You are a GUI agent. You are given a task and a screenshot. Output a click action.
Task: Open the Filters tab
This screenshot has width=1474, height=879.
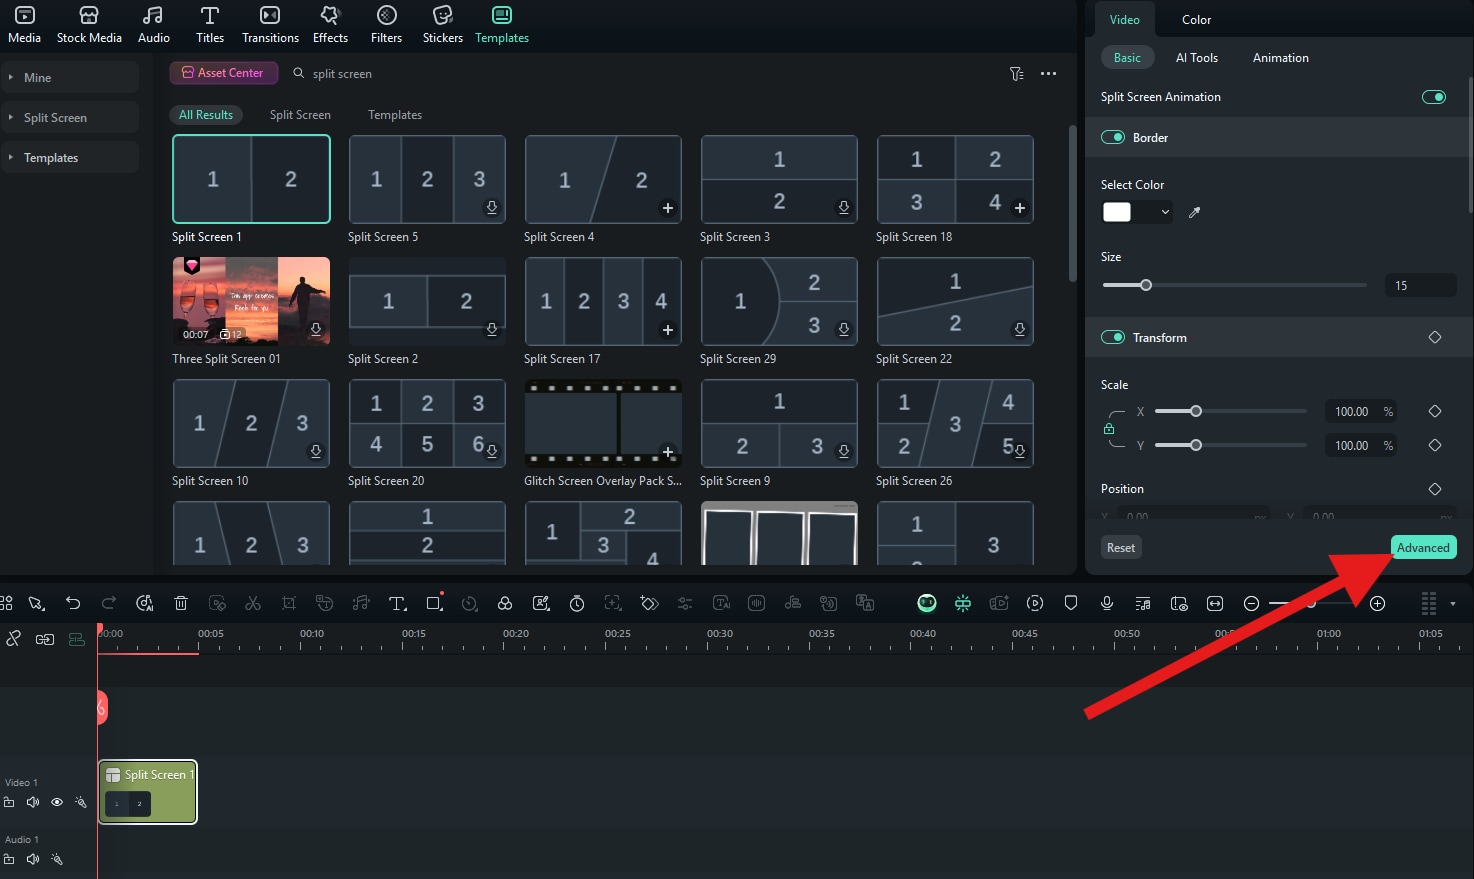(386, 24)
